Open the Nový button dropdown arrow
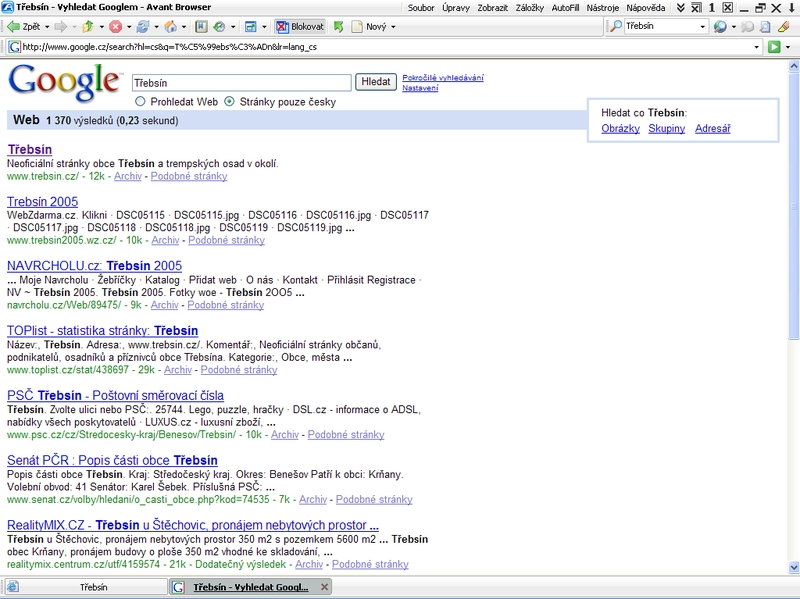The width and height of the screenshot is (800, 599). tap(393, 27)
